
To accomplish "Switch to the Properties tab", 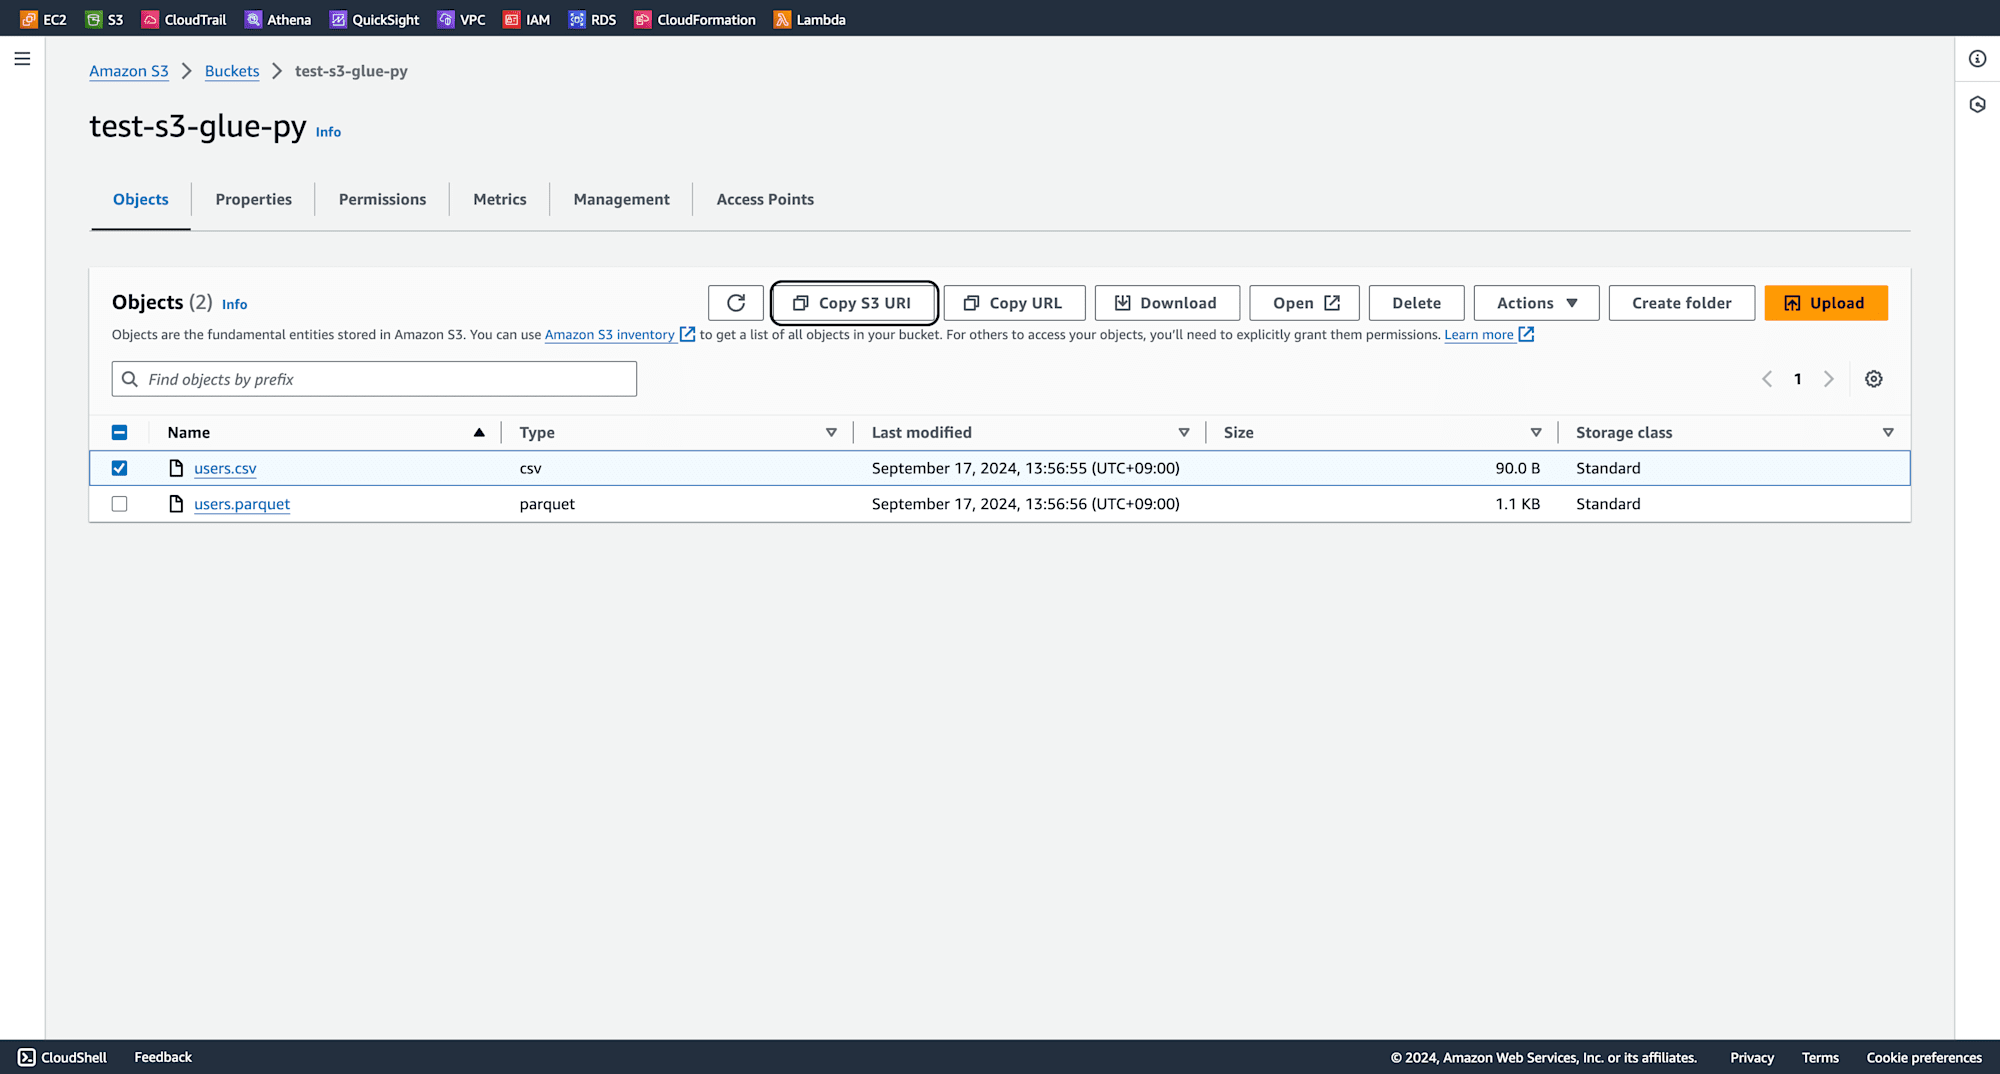I will 254,199.
